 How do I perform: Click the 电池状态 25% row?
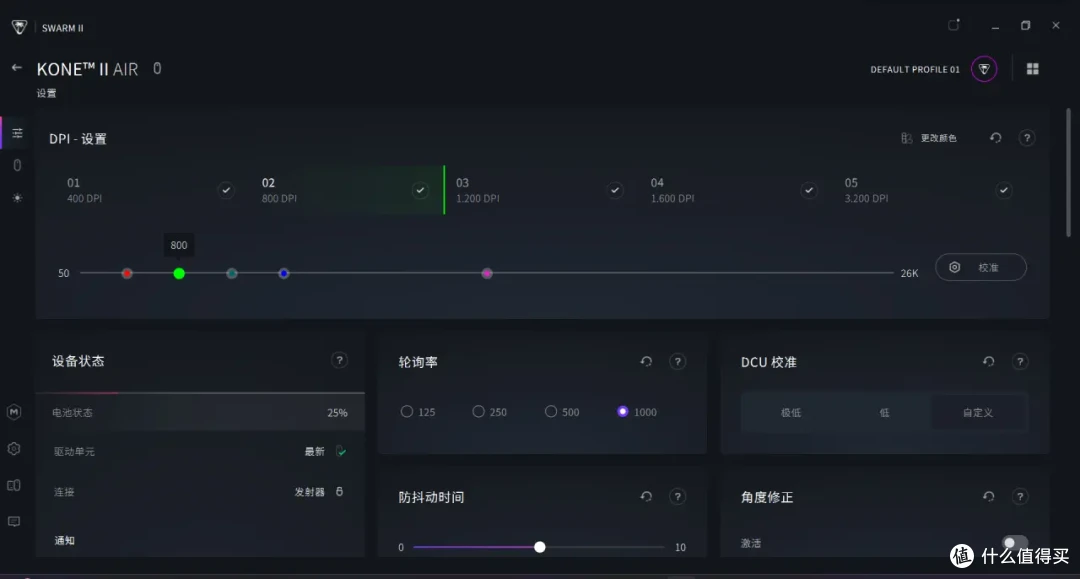click(200, 412)
